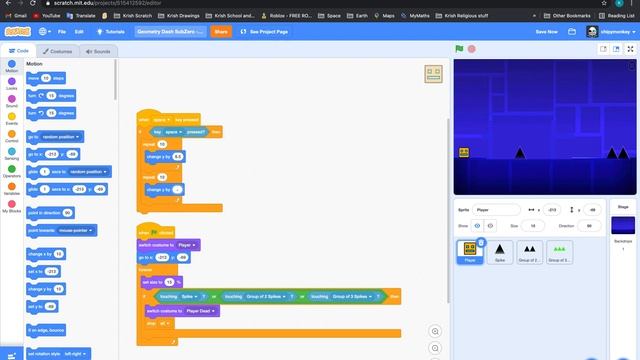The width and height of the screenshot is (640, 360).
Task: Enter full screen stage mode
Action: tap(630, 49)
